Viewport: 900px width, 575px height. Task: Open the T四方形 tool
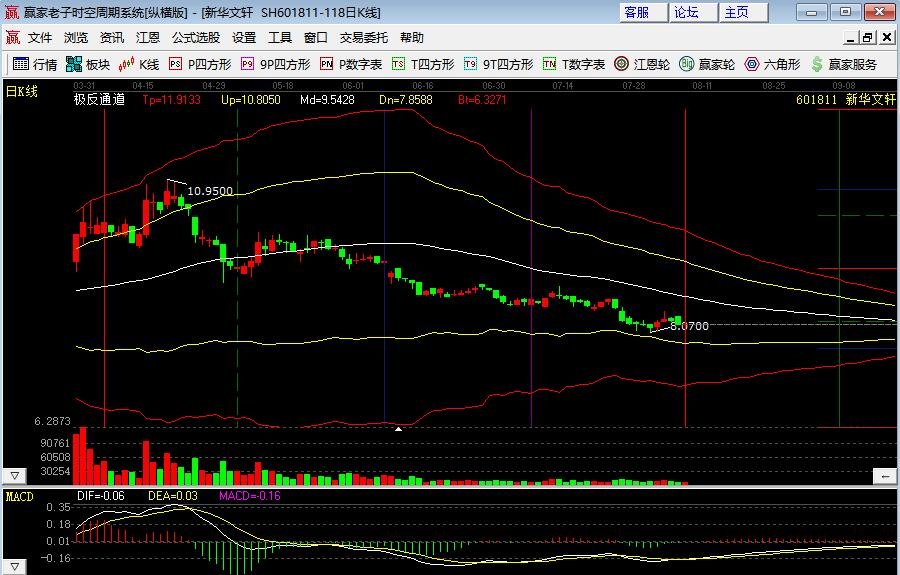(423, 64)
